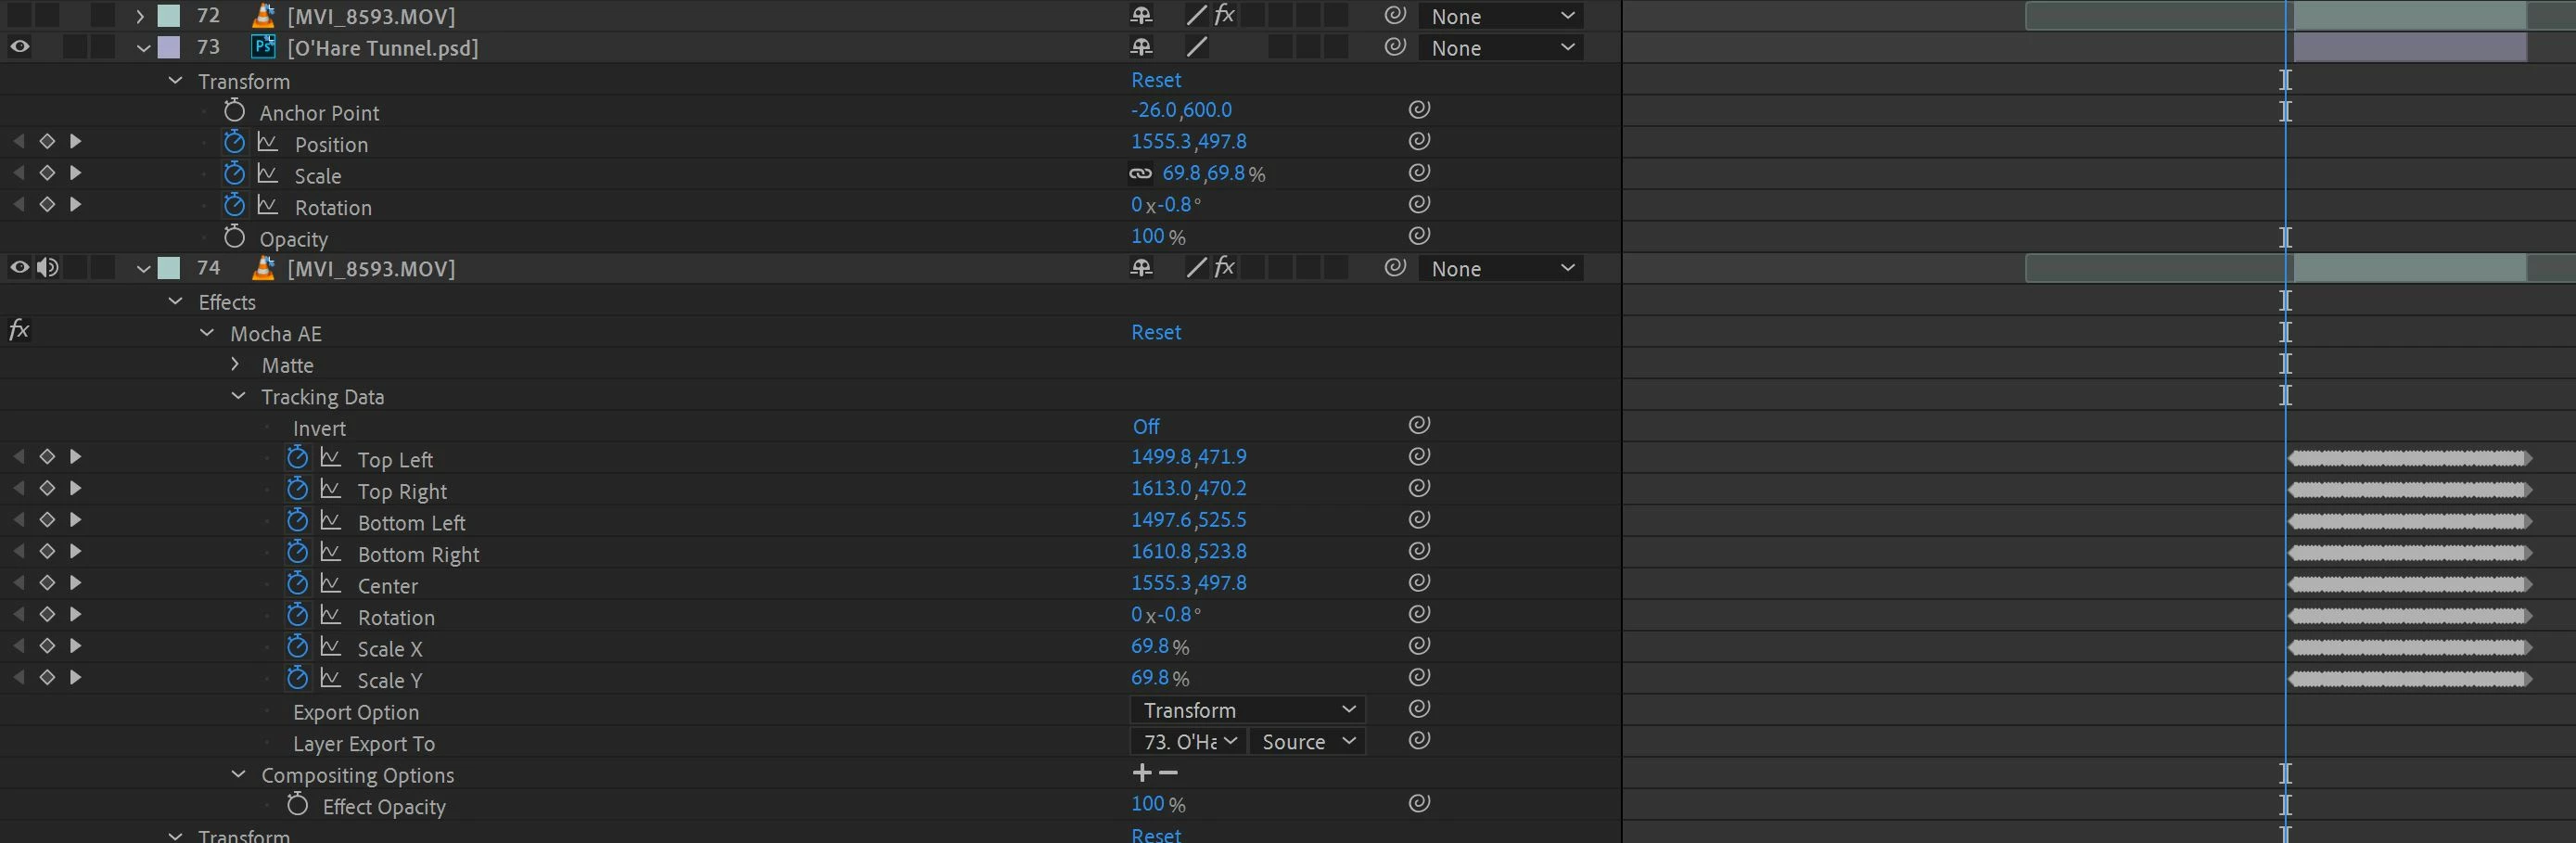
Task: Open graph editor icon for Transform Scale
Action: click(268, 174)
